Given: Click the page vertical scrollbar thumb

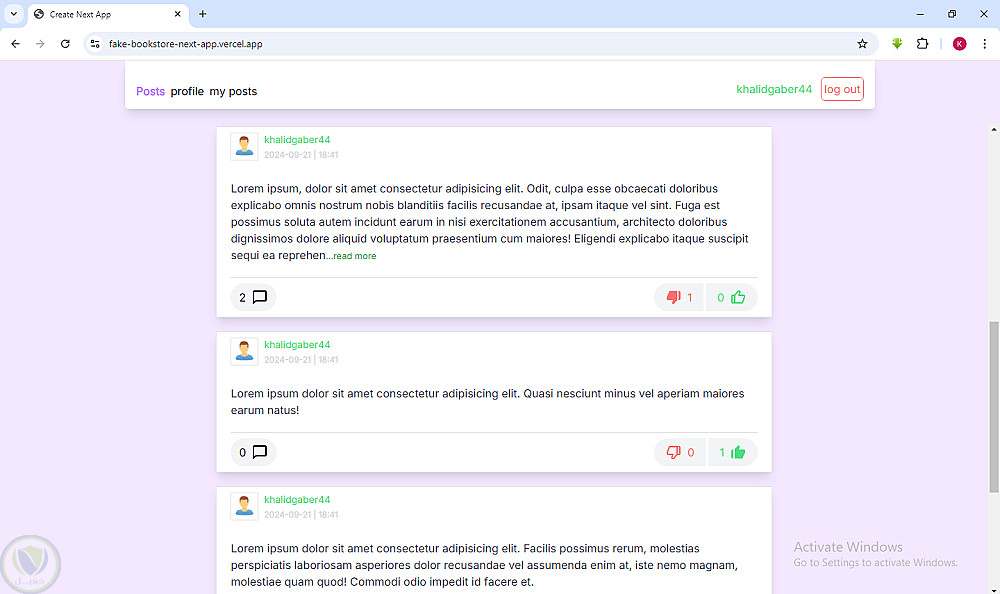Looking at the screenshot, I should (994, 407).
